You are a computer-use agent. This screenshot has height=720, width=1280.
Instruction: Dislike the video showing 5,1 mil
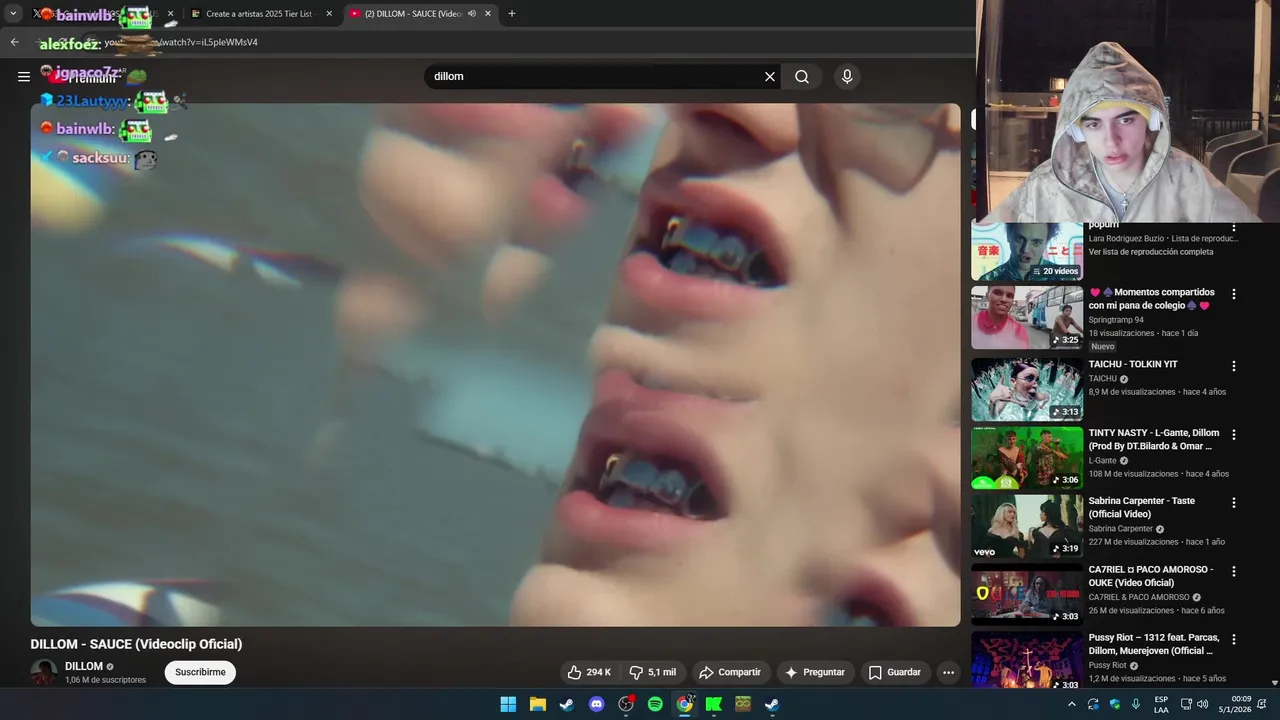(x=652, y=672)
